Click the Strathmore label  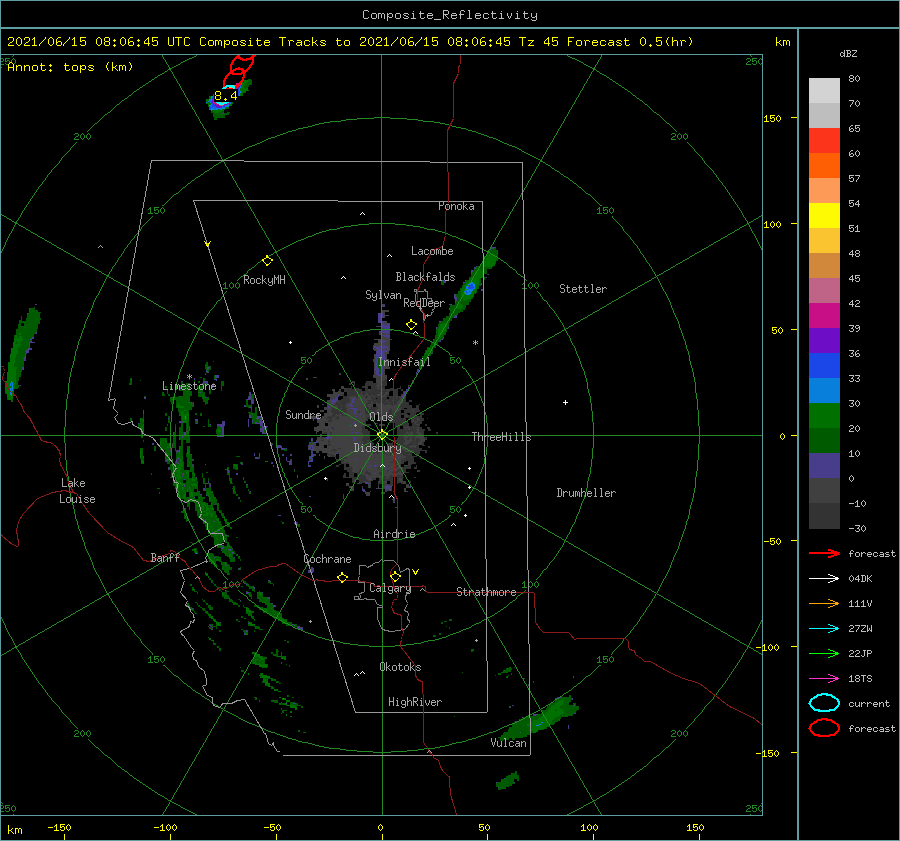click(486, 592)
